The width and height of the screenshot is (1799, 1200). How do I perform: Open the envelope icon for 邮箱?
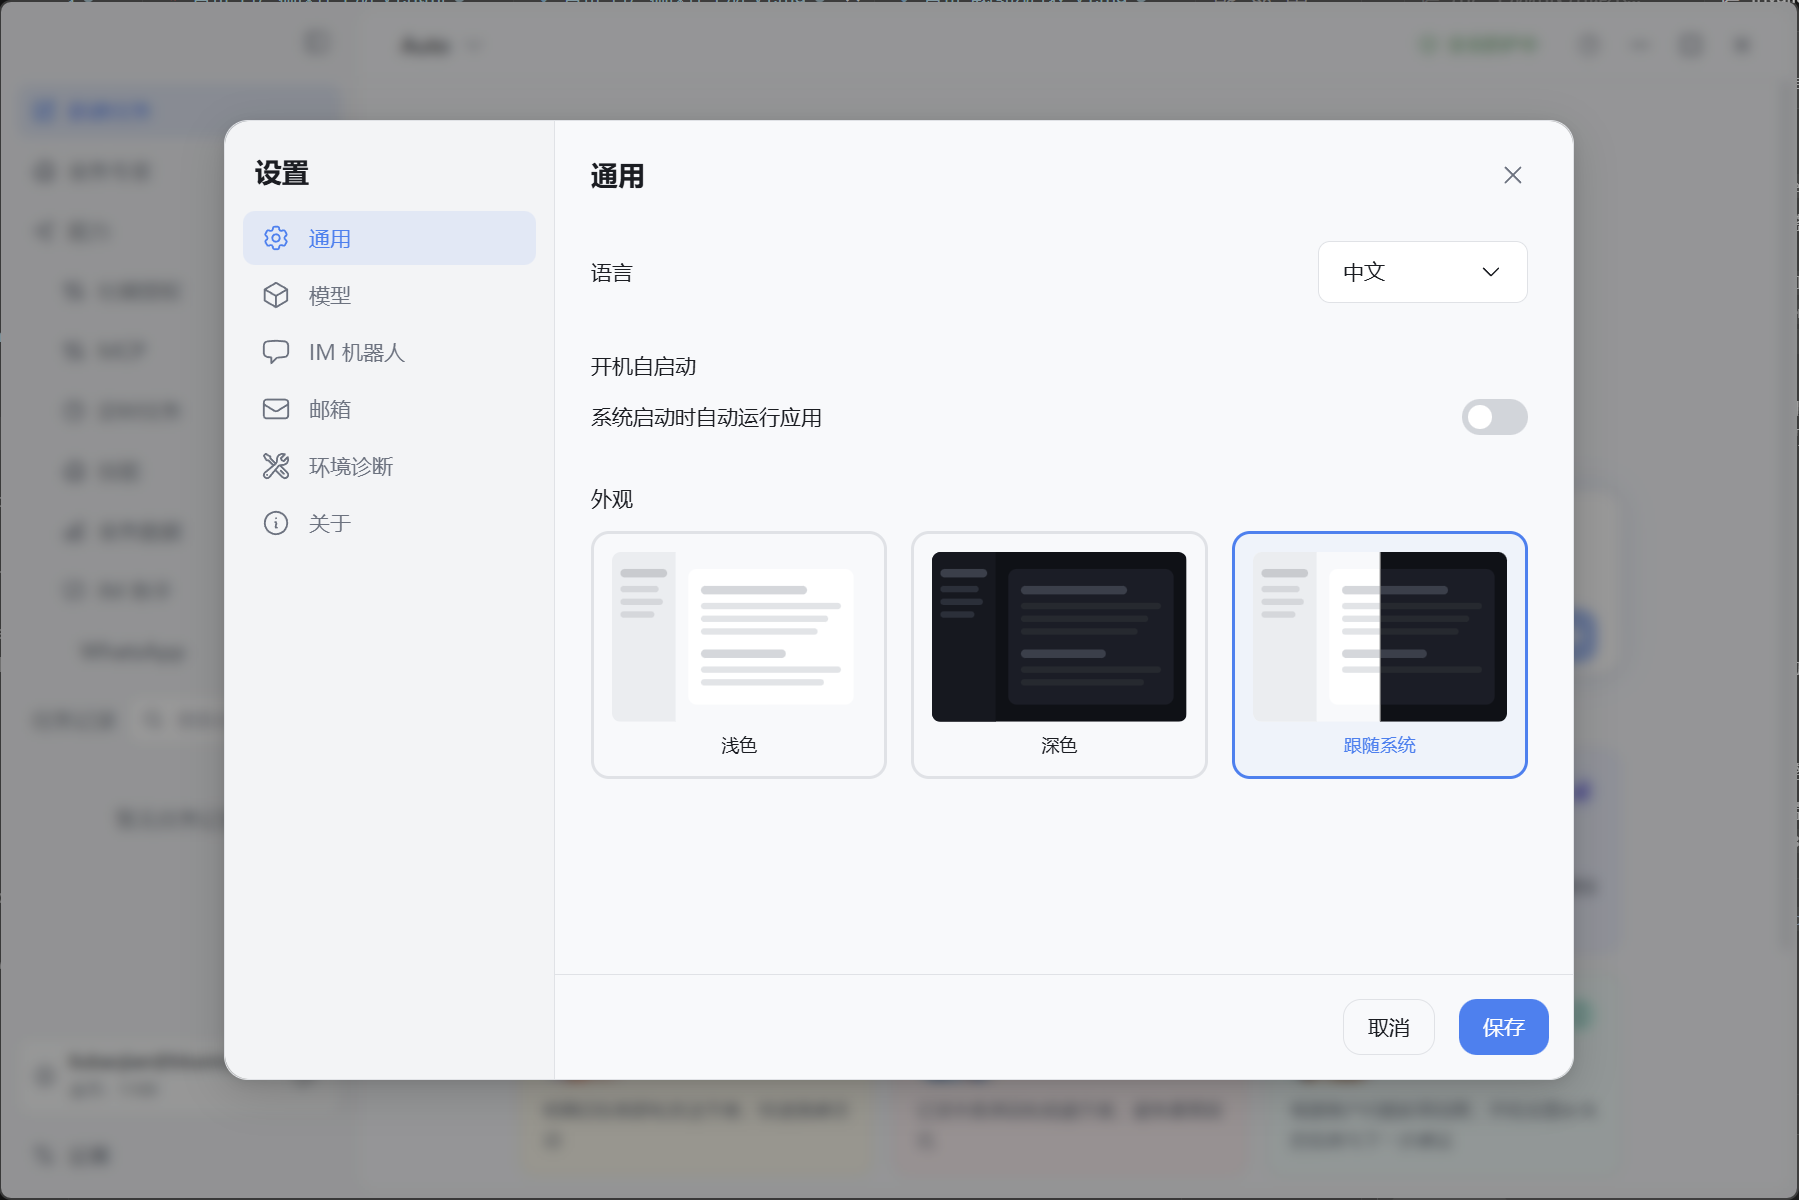click(276, 409)
